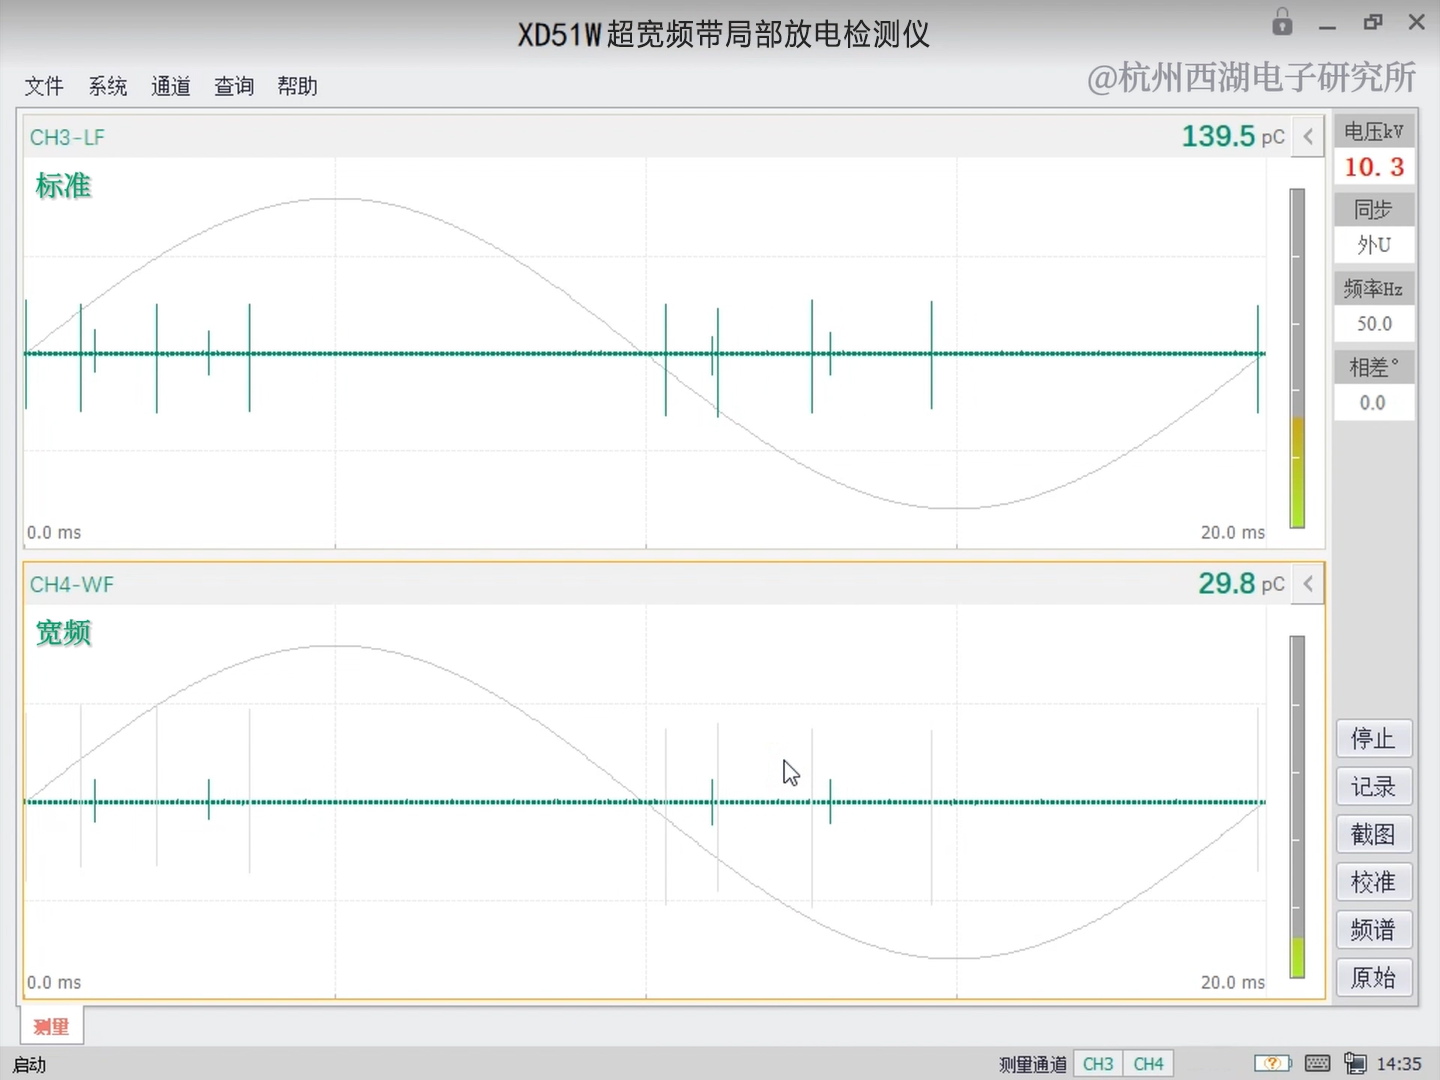Image resolution: width=1440 pixels, height=1080 pixels.
Task: Open the 文件 menu
Action: tap(44, 87)
